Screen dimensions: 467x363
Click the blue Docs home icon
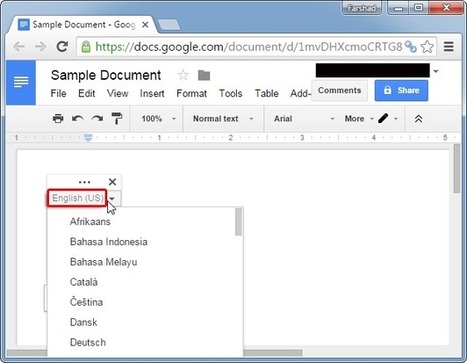click(x=21, y=82)
